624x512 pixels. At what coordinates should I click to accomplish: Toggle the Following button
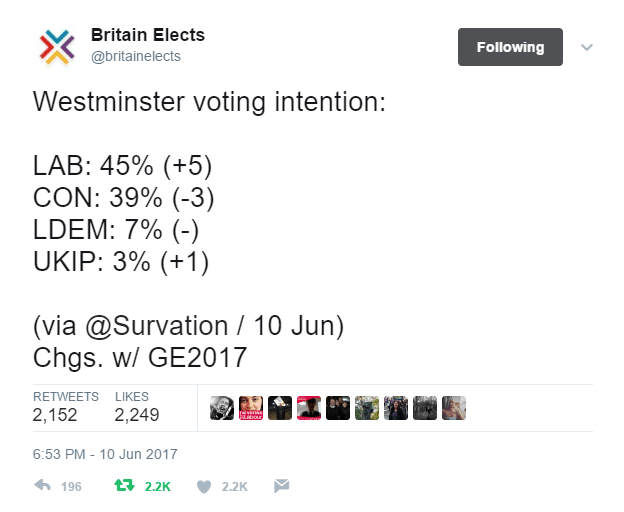coord(510,47)
